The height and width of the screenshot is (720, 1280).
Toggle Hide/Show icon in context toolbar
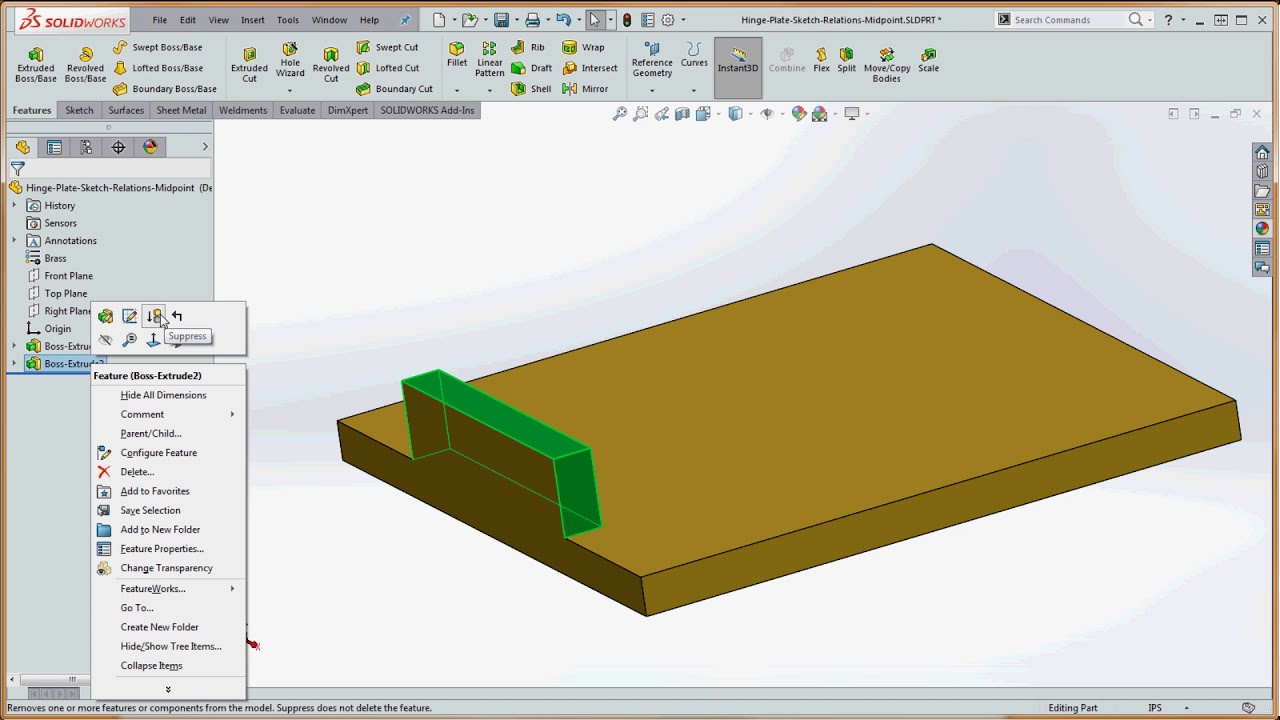pyautogui.click(x=105, y=340)
